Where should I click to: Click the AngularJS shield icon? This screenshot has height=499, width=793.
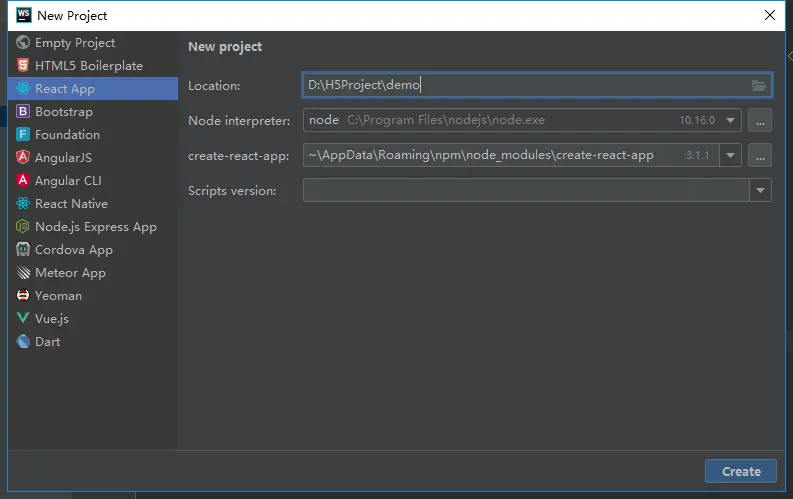tap(23, 157)
